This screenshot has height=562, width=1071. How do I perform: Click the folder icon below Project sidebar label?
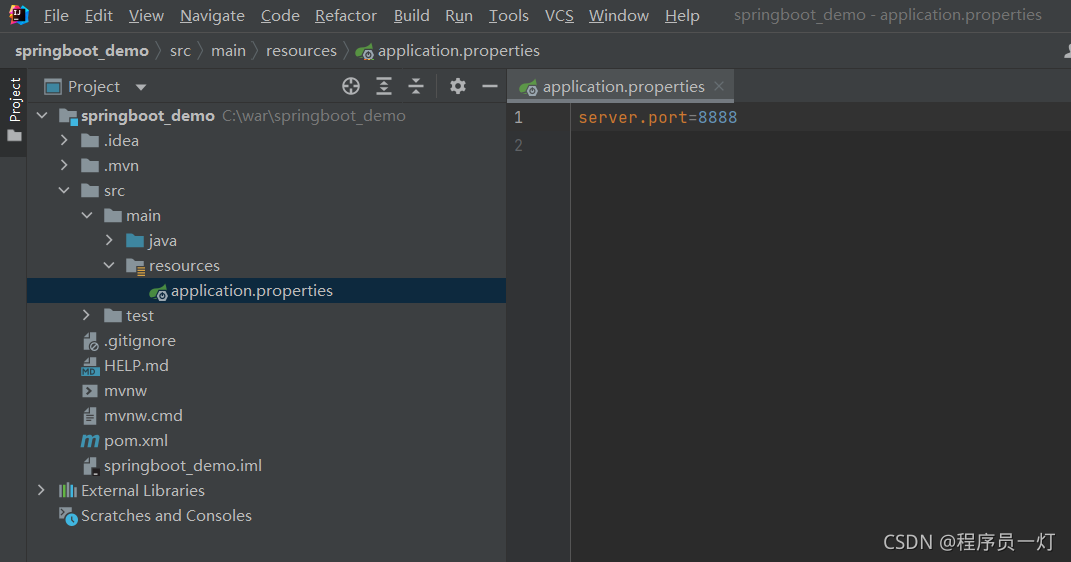point(14,136)
